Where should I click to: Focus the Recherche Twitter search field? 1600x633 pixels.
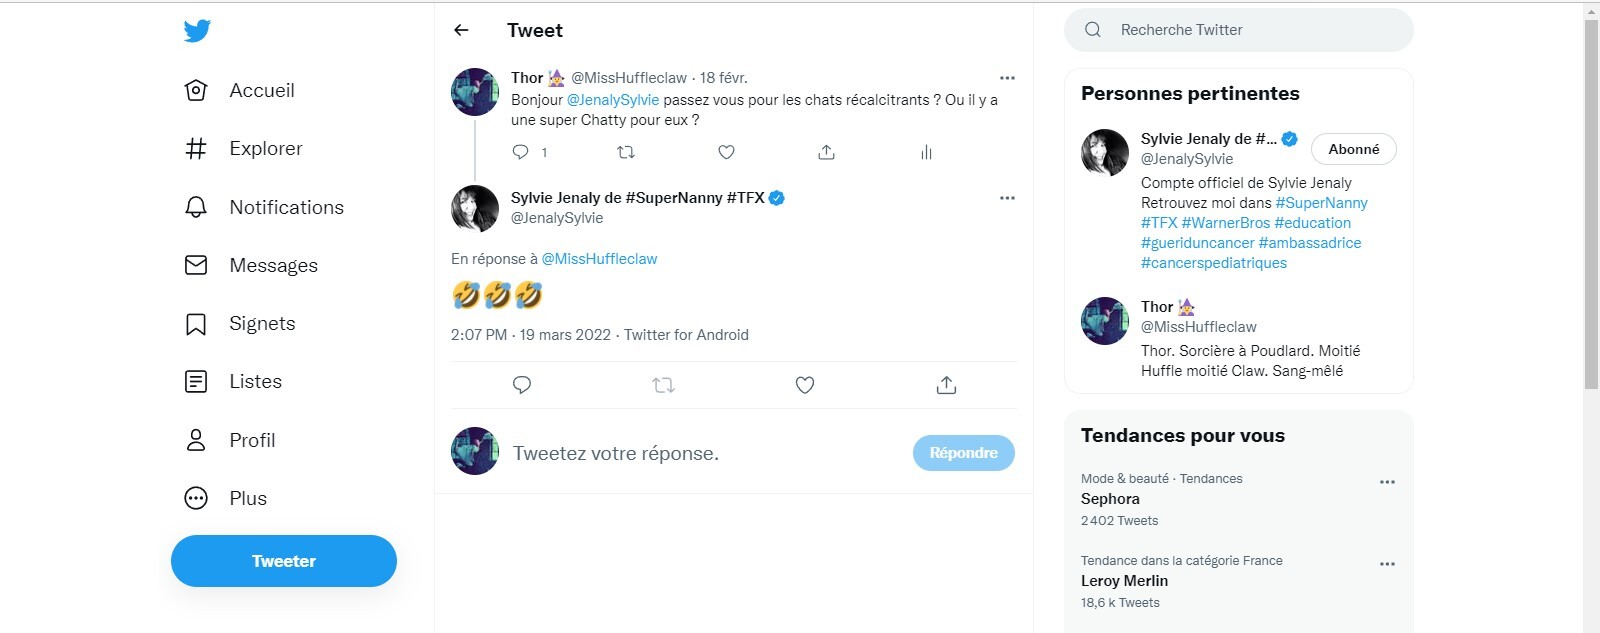click(1250, 30)
